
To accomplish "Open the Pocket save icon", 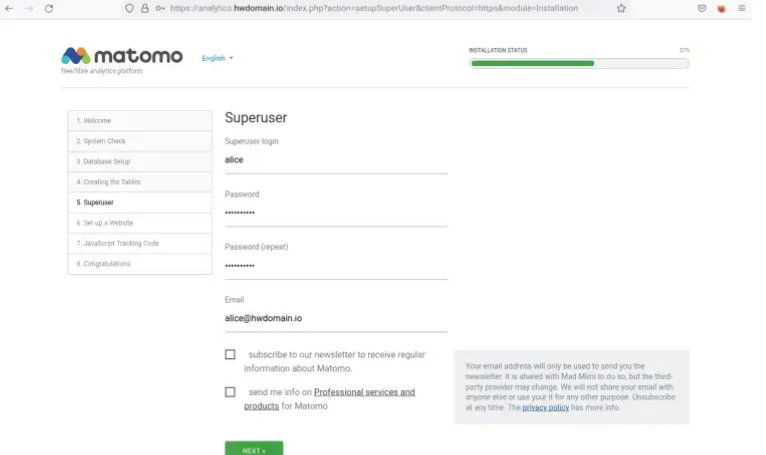I will coord(702,8).
